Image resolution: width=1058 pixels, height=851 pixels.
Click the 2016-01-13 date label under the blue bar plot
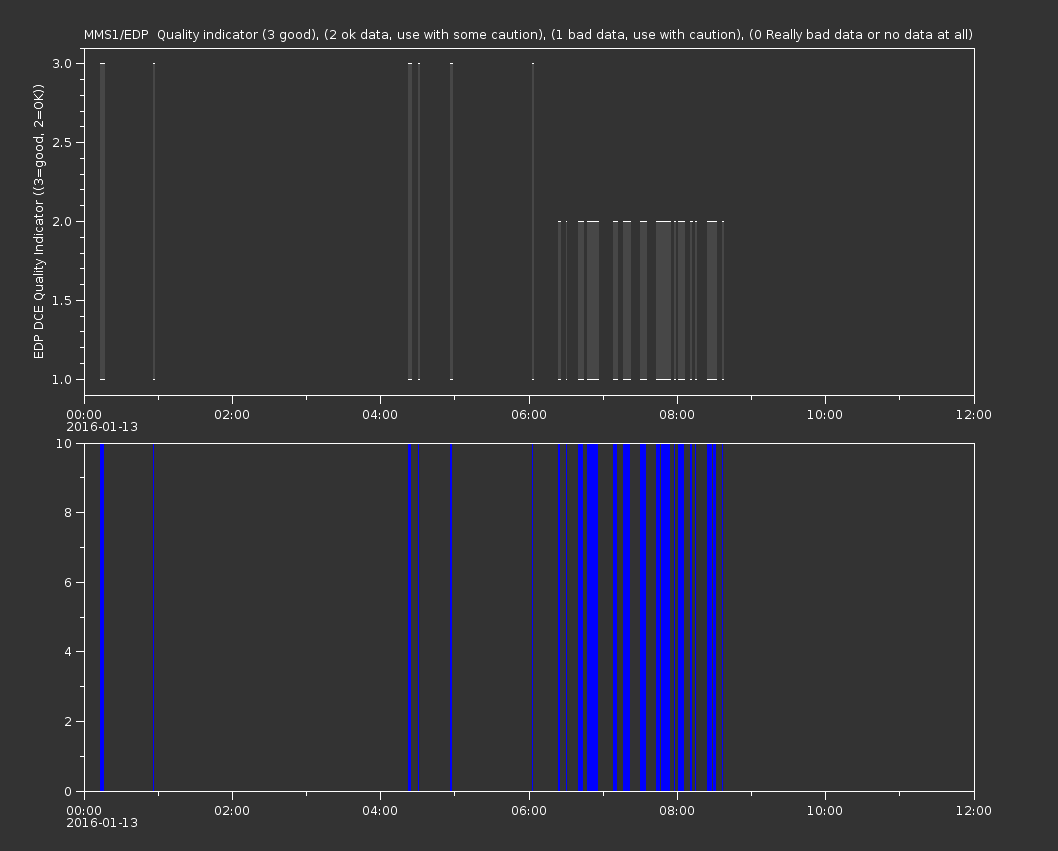coord(102,823)
